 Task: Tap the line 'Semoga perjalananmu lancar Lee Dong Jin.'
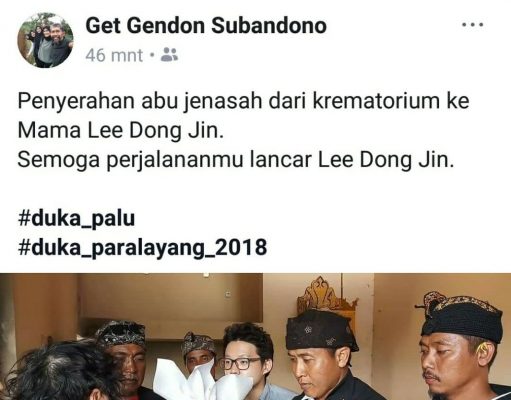pyautogui.click(x=236, y=160)
